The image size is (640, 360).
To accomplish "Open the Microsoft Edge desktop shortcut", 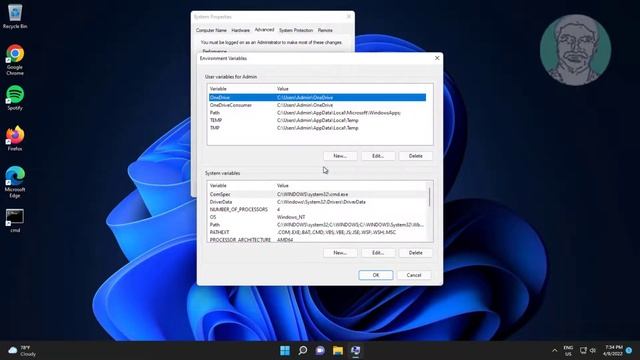I will [15, 182].
